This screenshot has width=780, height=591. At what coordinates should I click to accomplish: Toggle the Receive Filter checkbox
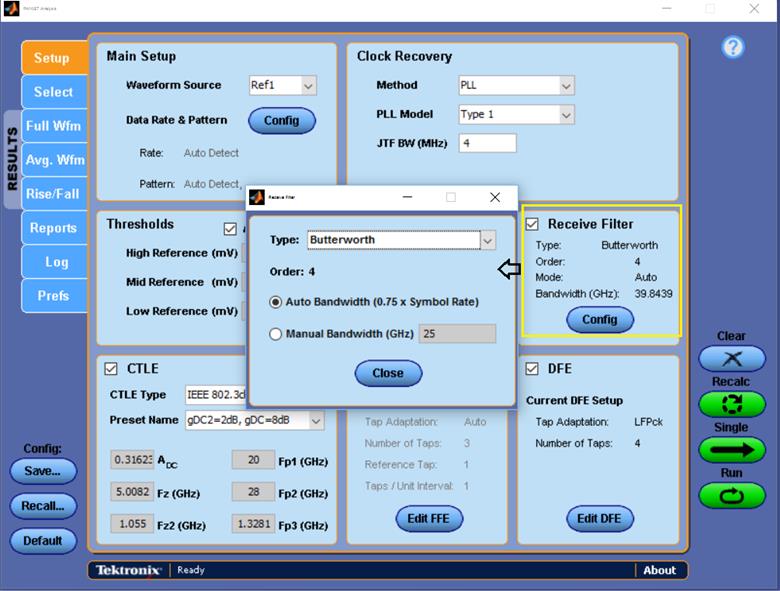click(x=532, y=224)
